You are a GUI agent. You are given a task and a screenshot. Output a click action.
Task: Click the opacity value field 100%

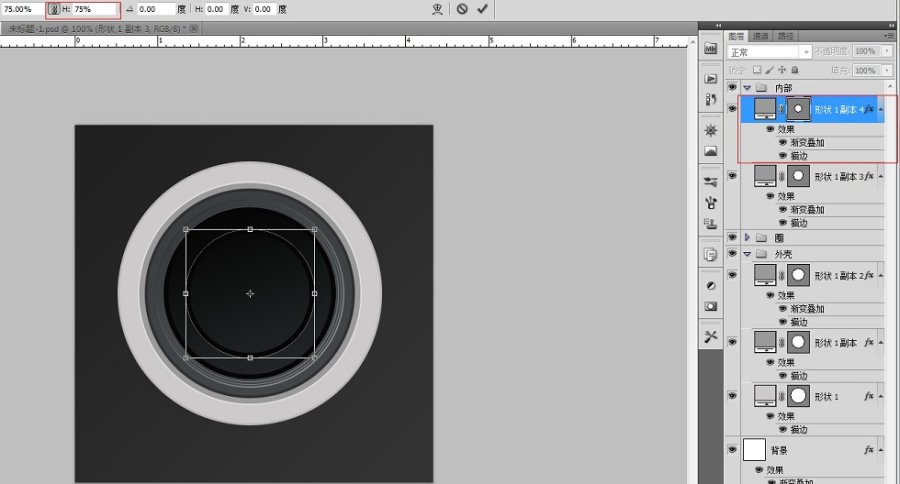[867, 51]
